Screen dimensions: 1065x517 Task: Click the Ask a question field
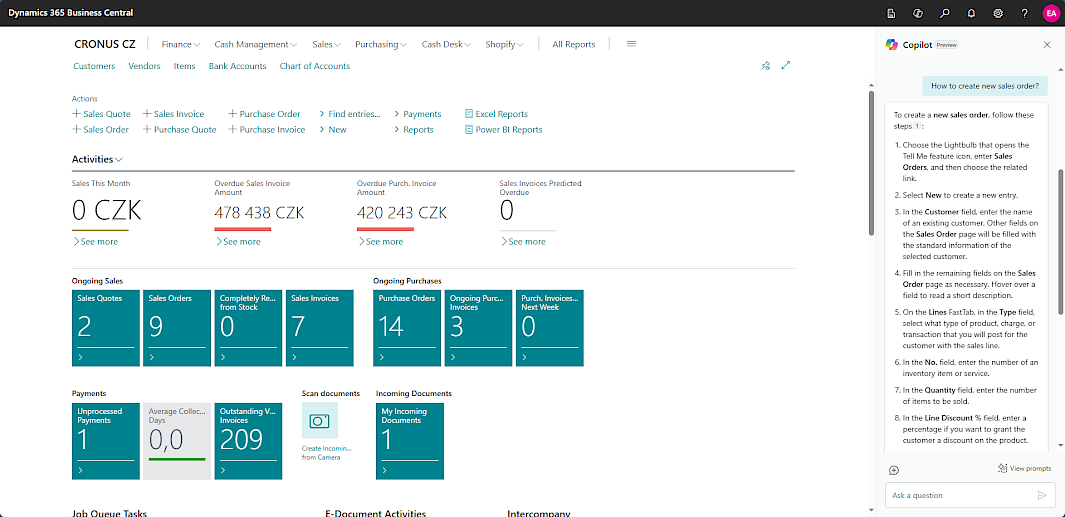click(958, 495)
